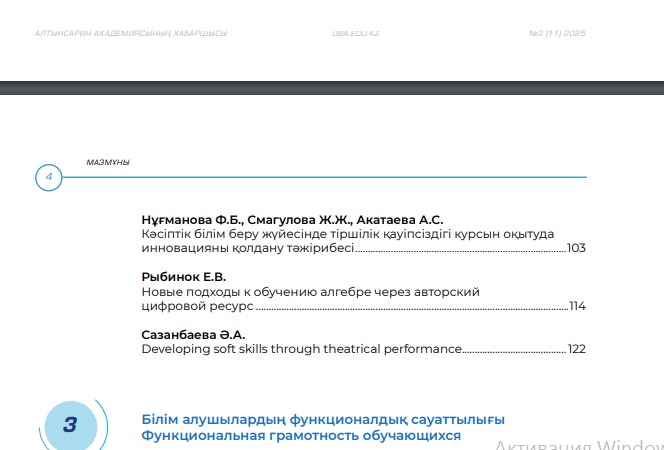This screenshot has height=450, width=664.
Task: Click the dark separator between pages
Action: click(332, 88)
